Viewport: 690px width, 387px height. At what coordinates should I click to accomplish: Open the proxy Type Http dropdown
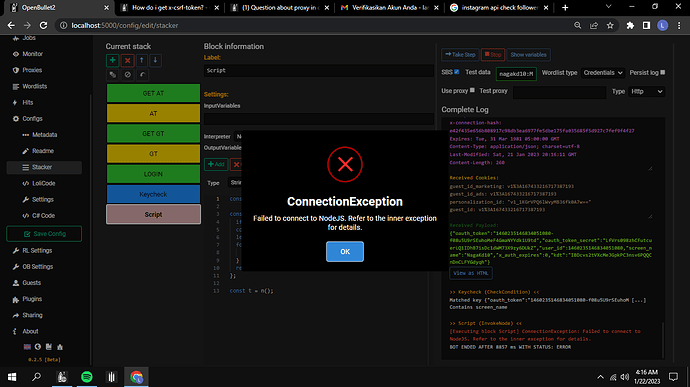646,92
